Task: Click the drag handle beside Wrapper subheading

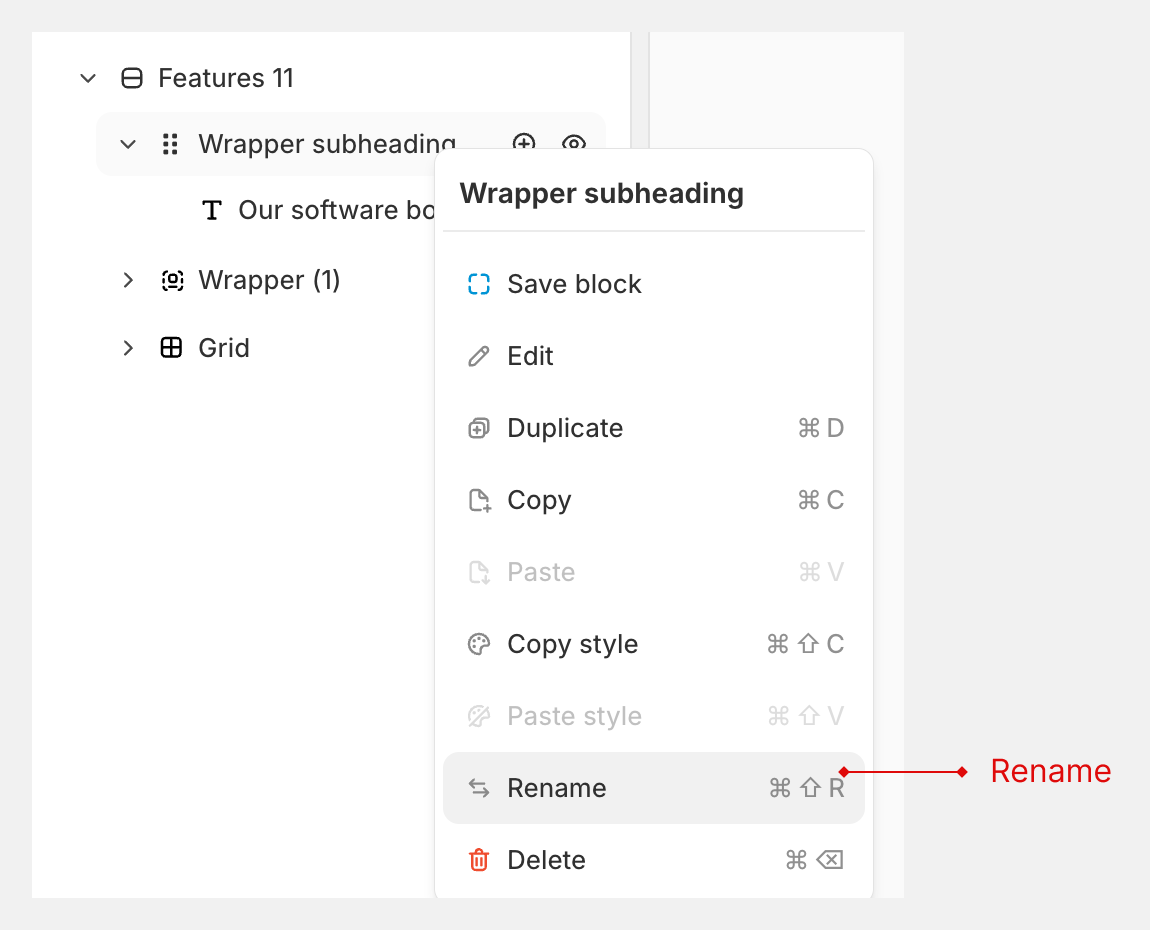Action: tap(170, 144)
